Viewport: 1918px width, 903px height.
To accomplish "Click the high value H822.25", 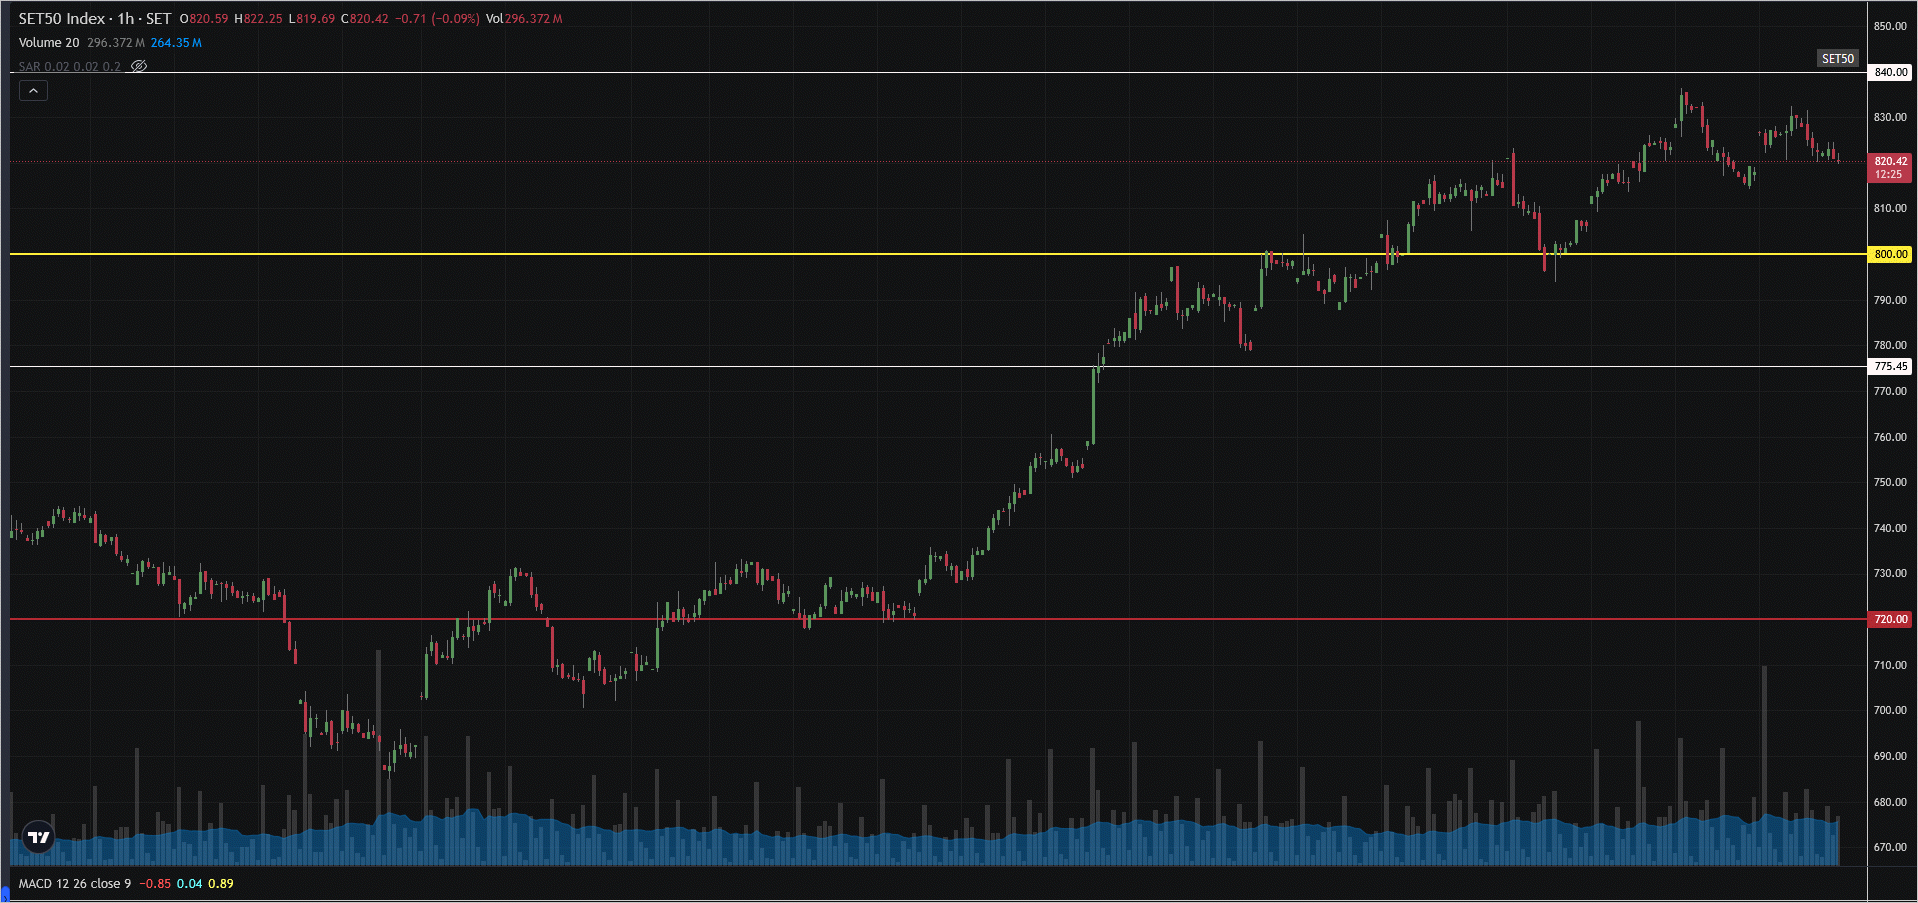I will tap(258, 19).
